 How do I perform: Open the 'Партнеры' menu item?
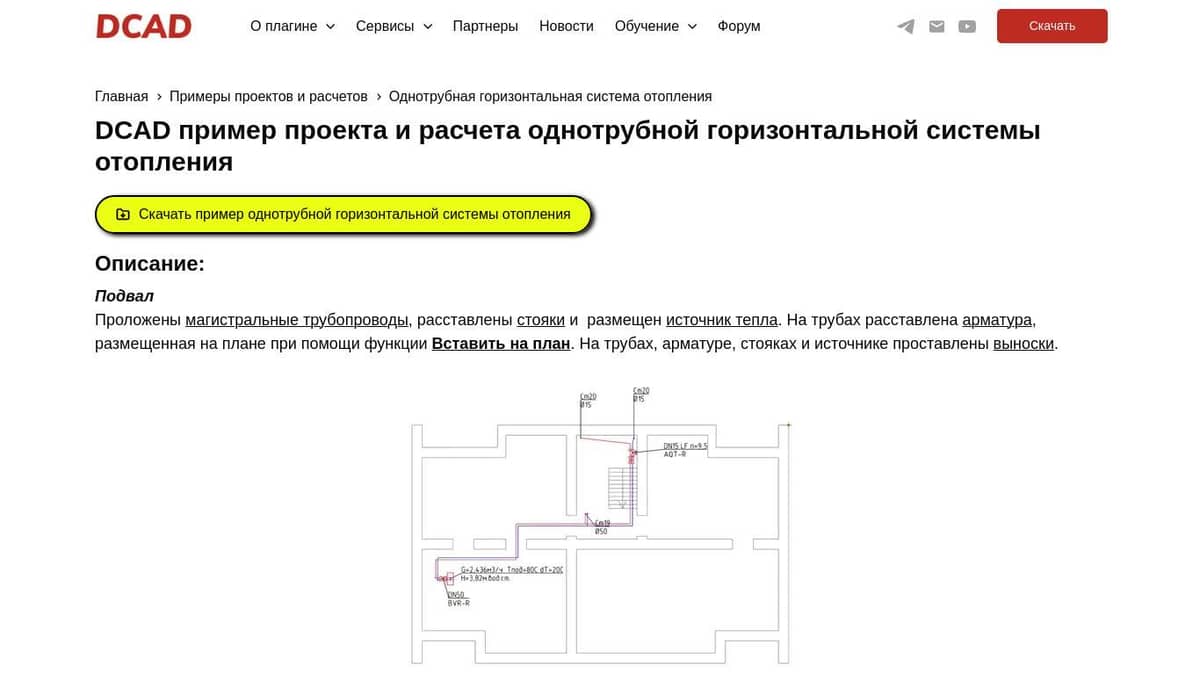(x=485, y=26)
